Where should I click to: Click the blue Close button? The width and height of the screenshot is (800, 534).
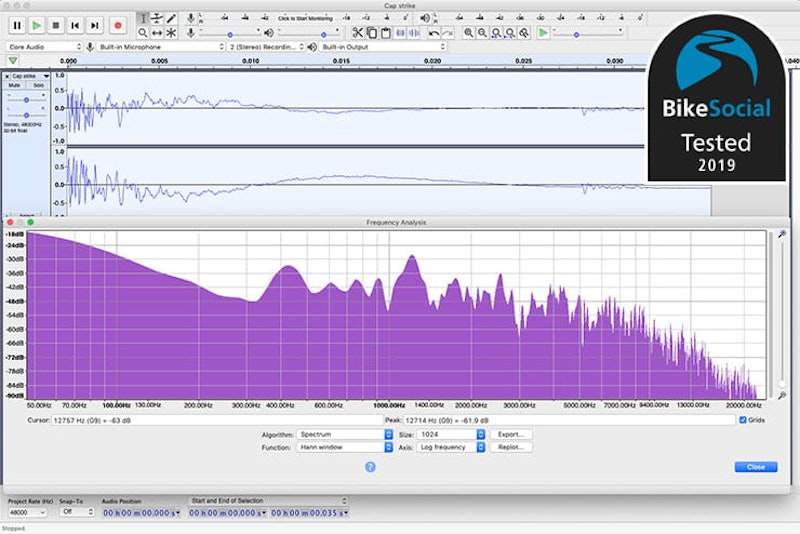click(x=756, y=467)
